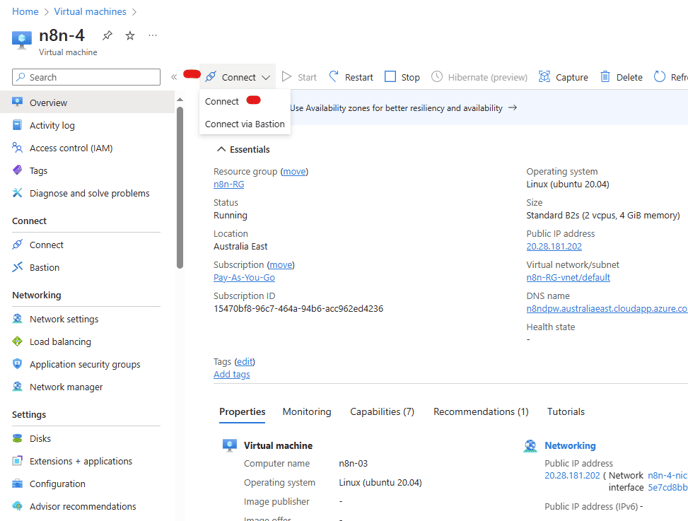This screenshot has height=521, width=688.
Task: Click the public IP address 20.28.181.202 link
Action: tap(554, 246)
